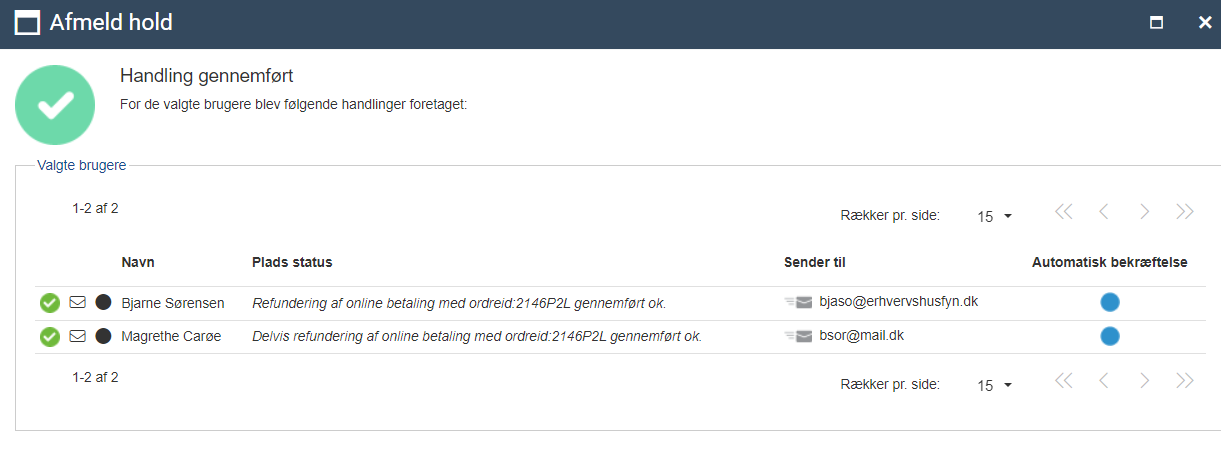
Task: Click the green check icon for Bjarne Sørensen
Action: (49, 303)
